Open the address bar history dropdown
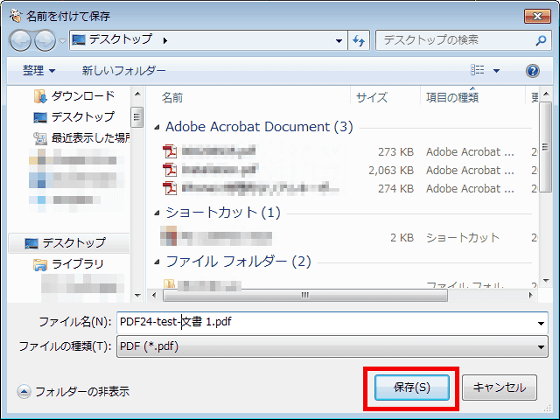This screenshot has width=560, height=420. pos(339,41)
